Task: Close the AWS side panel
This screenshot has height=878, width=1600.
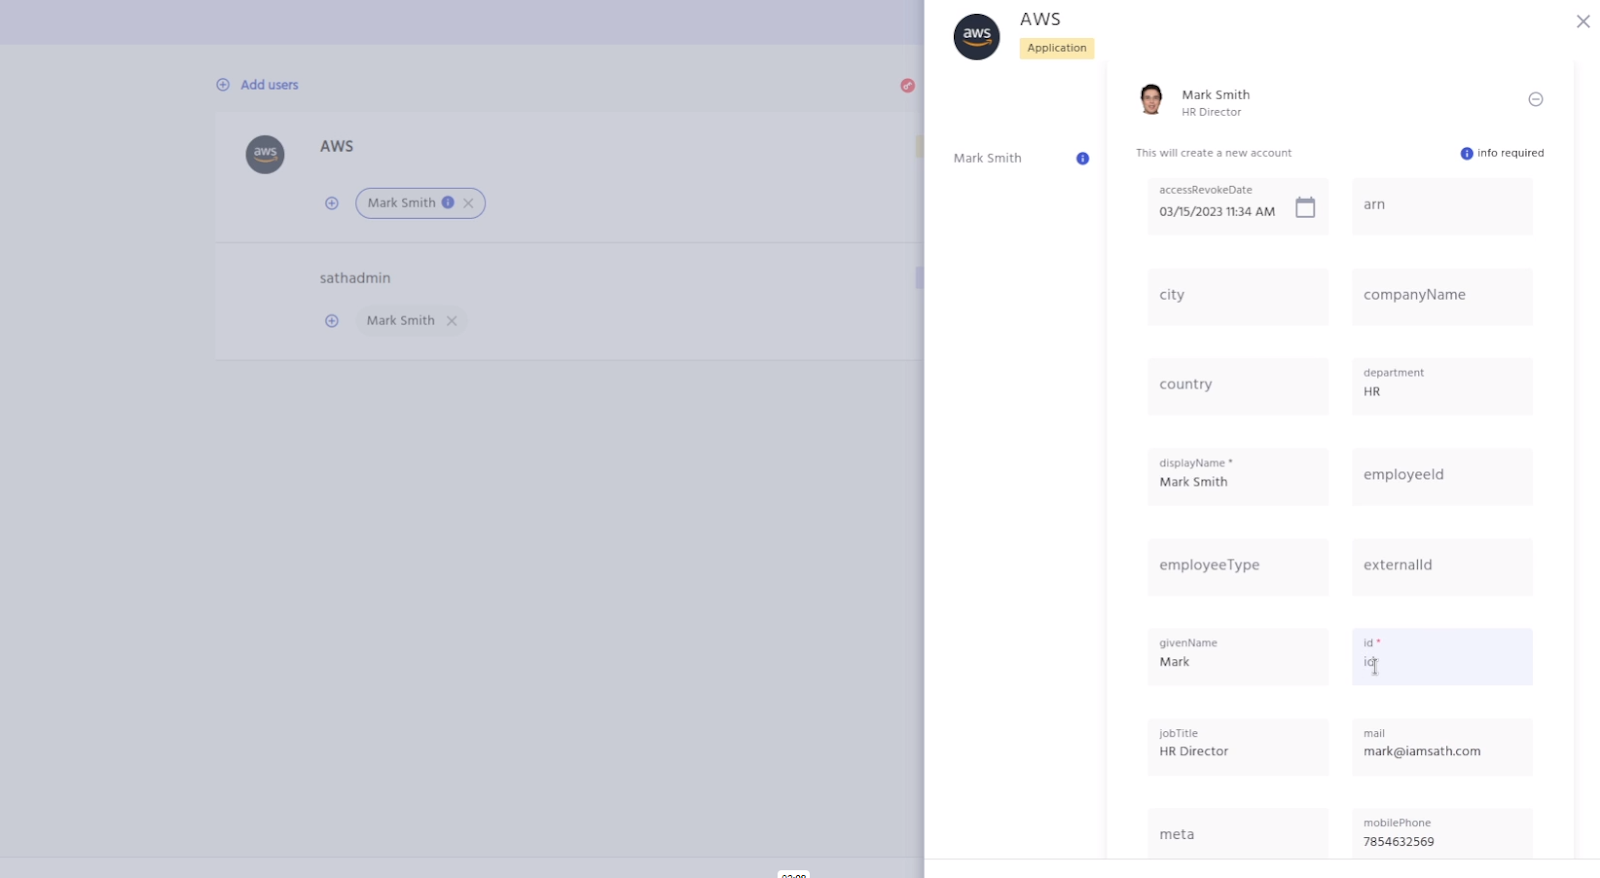Action: (x=1582, y=21)
